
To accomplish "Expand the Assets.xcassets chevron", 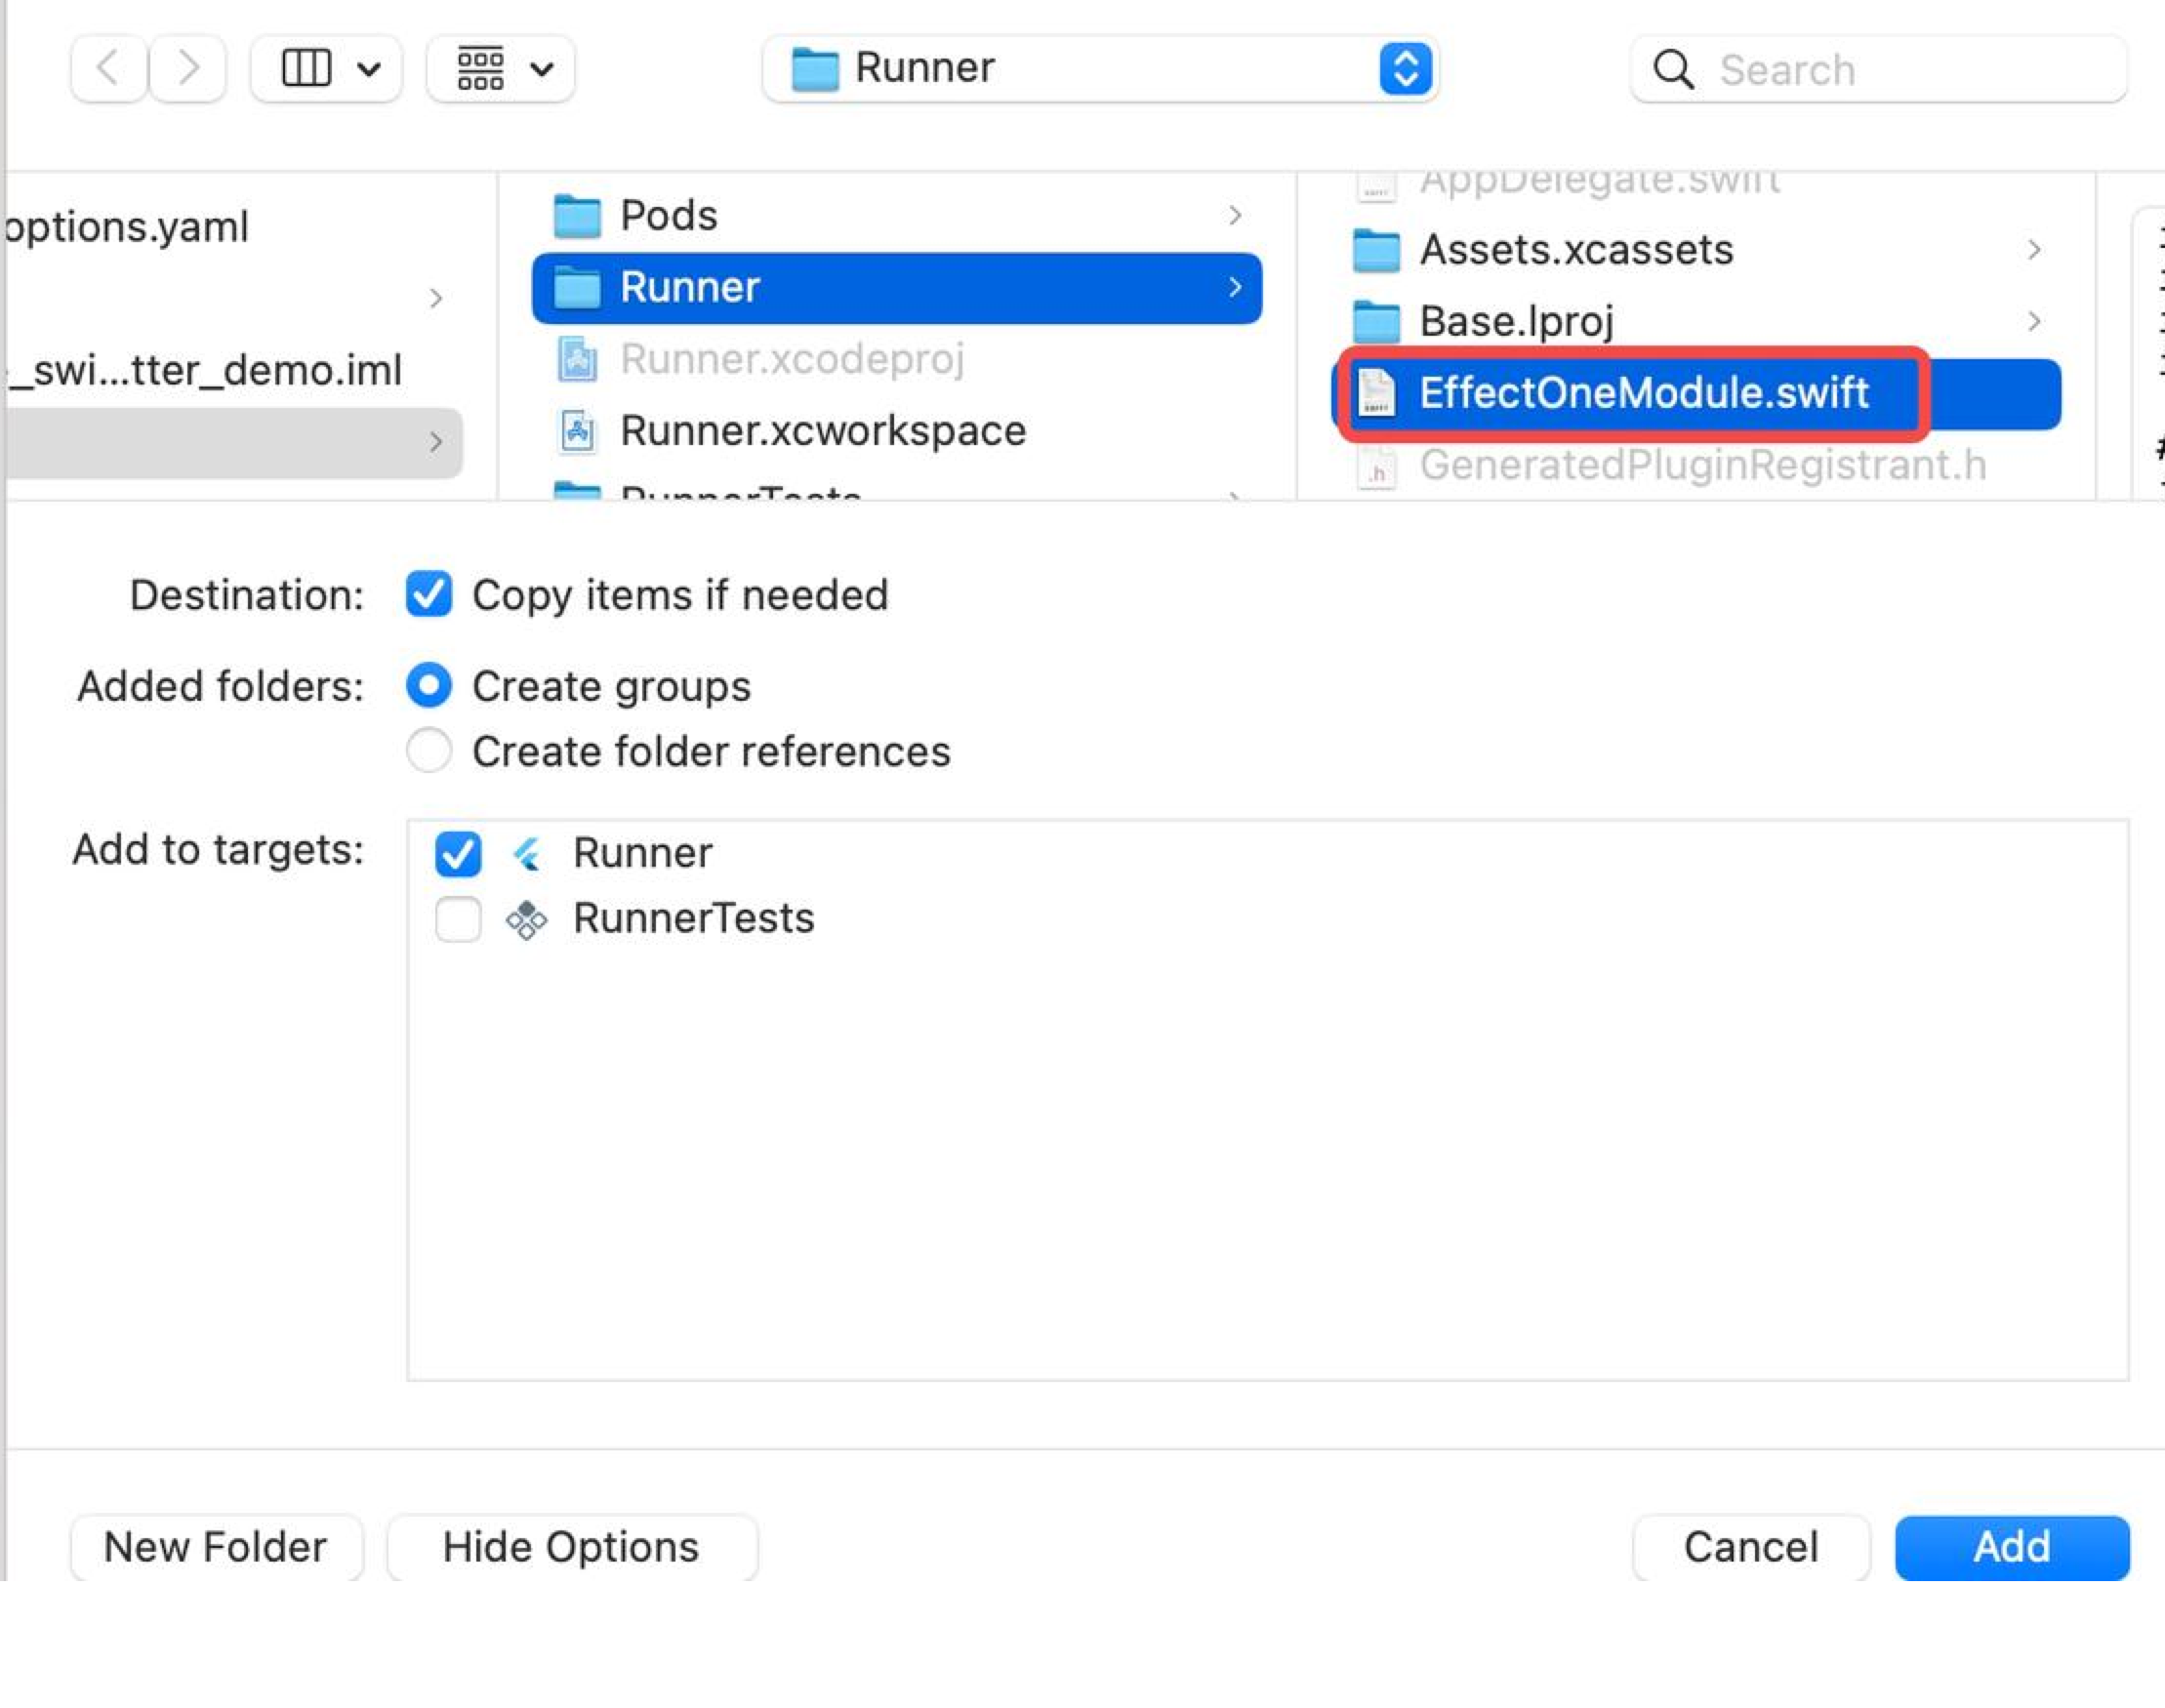I will coord(2034,250).
